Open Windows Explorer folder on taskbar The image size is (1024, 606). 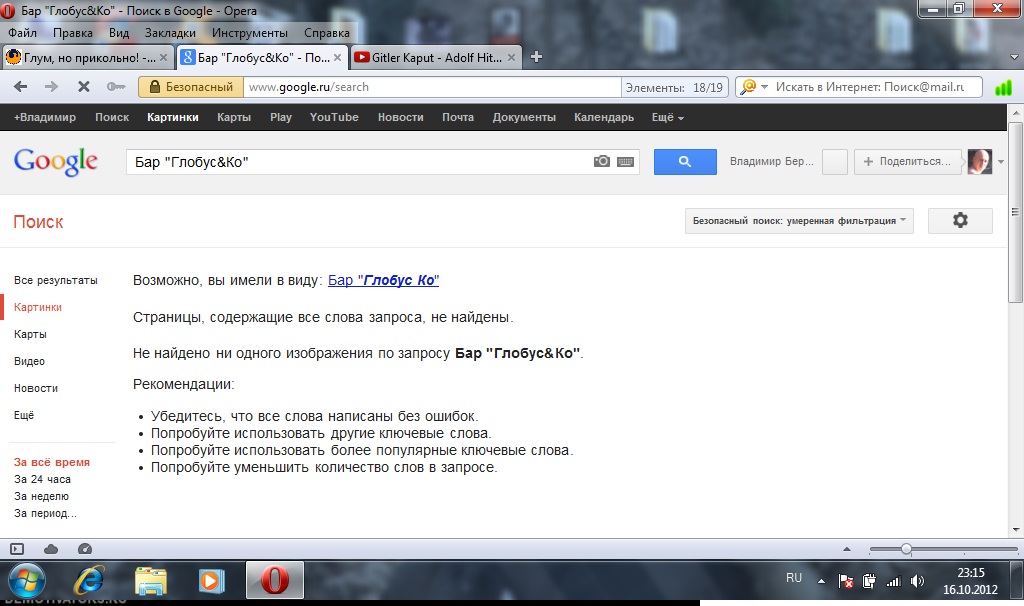tap(151, 581)
